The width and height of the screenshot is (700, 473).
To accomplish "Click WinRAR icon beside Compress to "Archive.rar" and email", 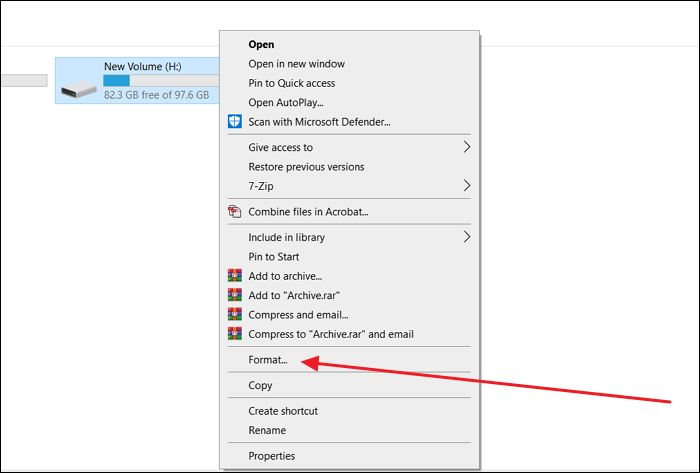I will [x=235, y=334].
